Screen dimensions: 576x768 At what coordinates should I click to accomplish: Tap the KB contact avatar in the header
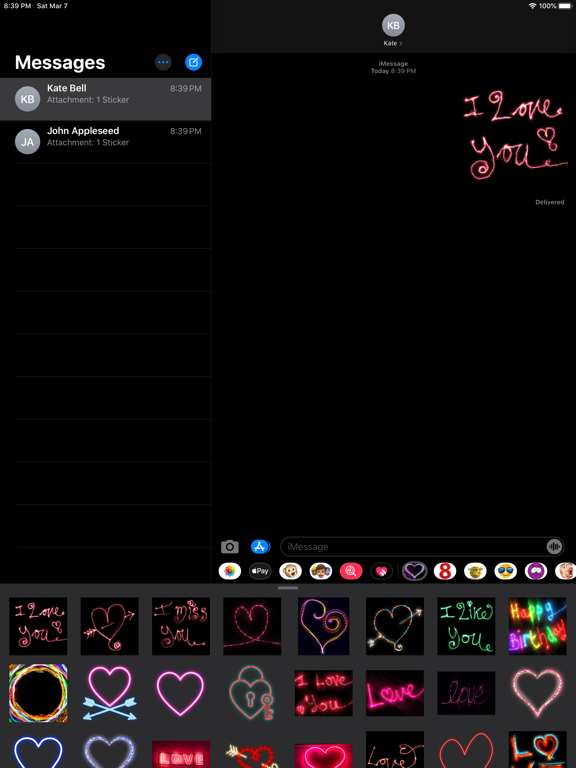pyautogui.click(x=393, y=25)
